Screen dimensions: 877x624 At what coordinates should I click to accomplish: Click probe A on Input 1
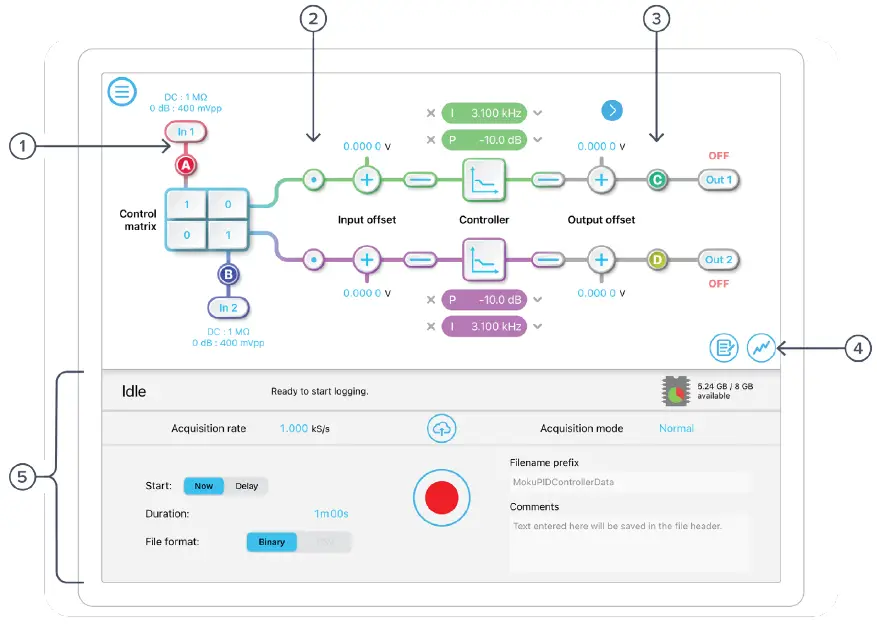coord(185,164)
